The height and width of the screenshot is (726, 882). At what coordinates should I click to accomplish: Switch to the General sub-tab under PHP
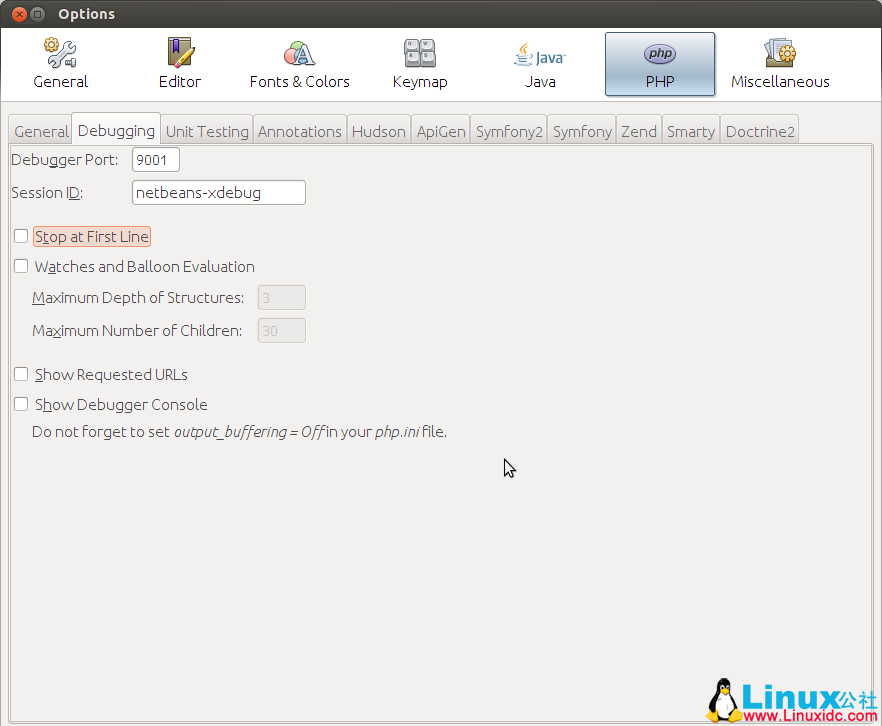point(40,131)
